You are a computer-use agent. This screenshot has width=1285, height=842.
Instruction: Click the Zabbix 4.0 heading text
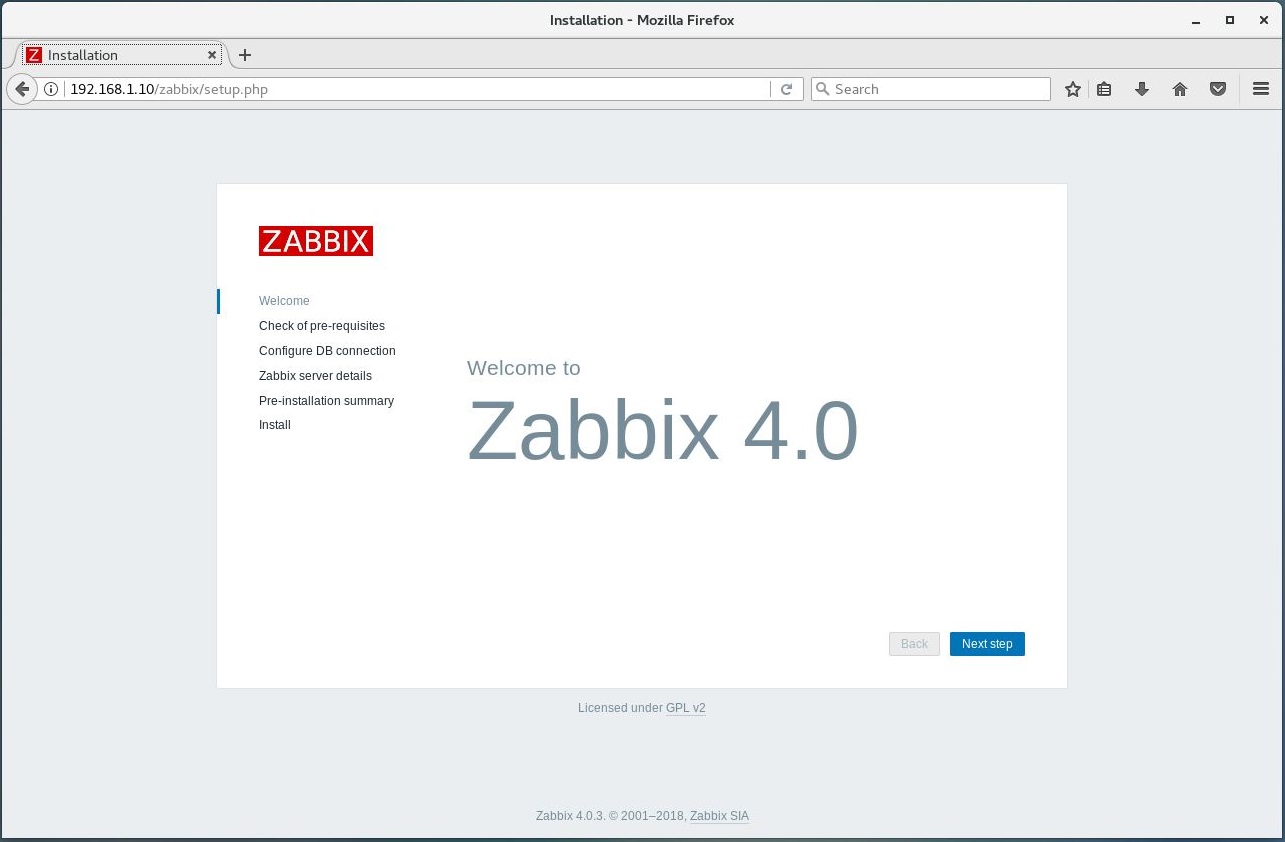[x=663, y=430]
